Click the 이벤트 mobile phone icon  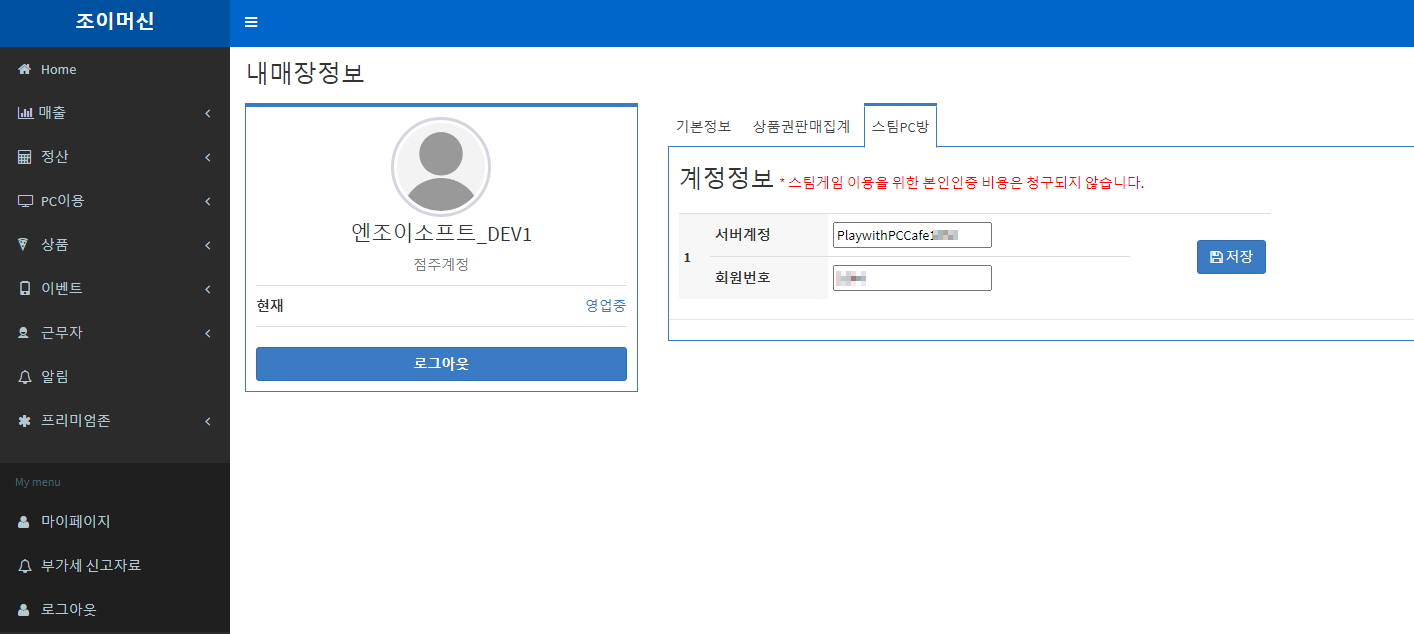pos(25,289)
